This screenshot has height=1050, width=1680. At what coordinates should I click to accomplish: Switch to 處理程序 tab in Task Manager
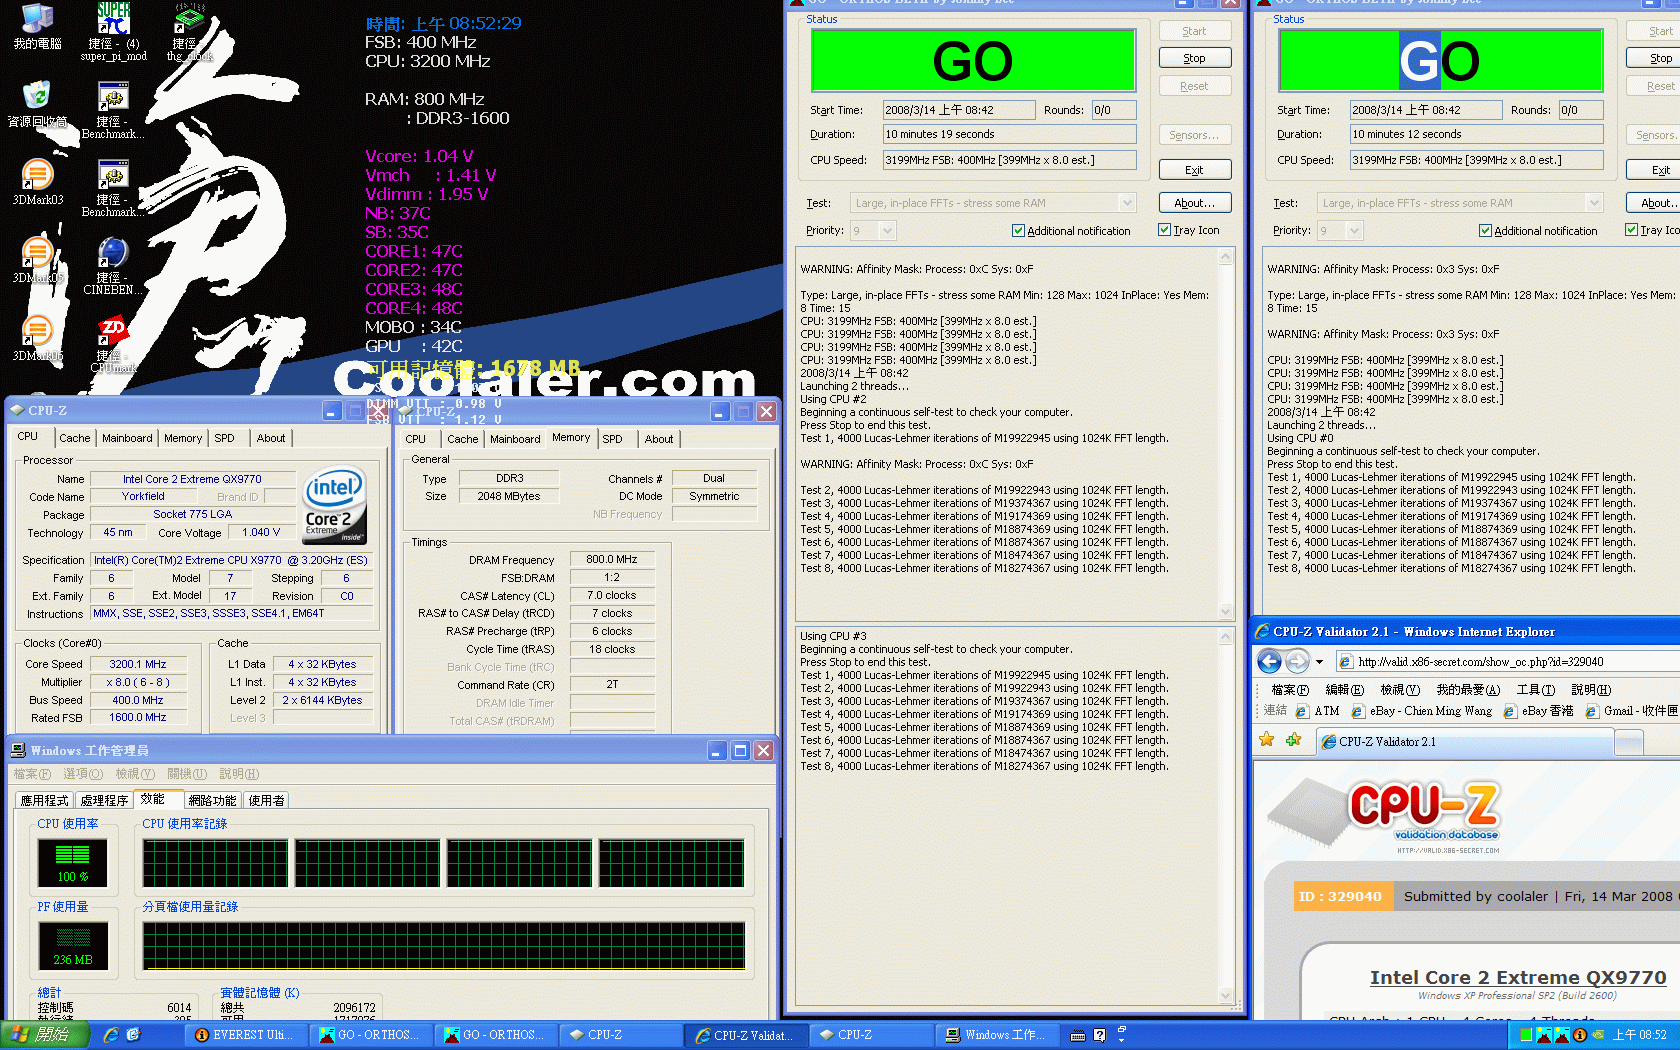[105, 800]
